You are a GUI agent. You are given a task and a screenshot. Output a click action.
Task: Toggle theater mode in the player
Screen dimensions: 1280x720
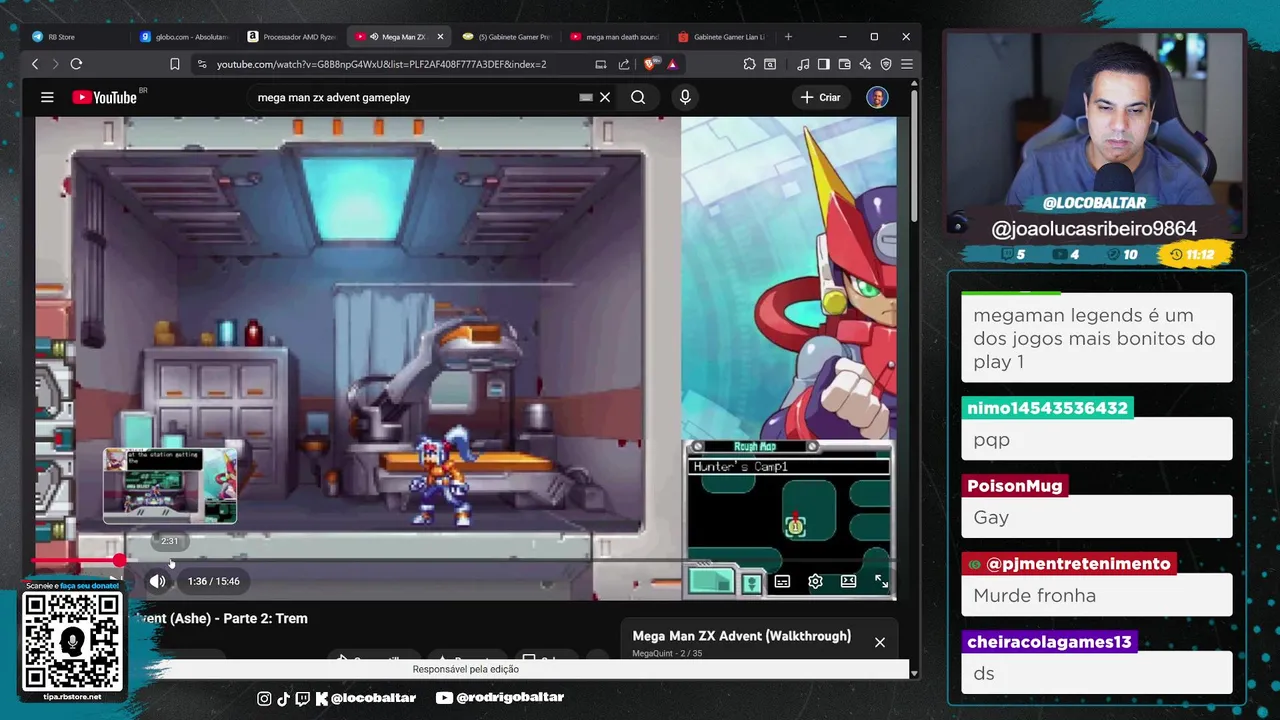click(x=848, y=581)
